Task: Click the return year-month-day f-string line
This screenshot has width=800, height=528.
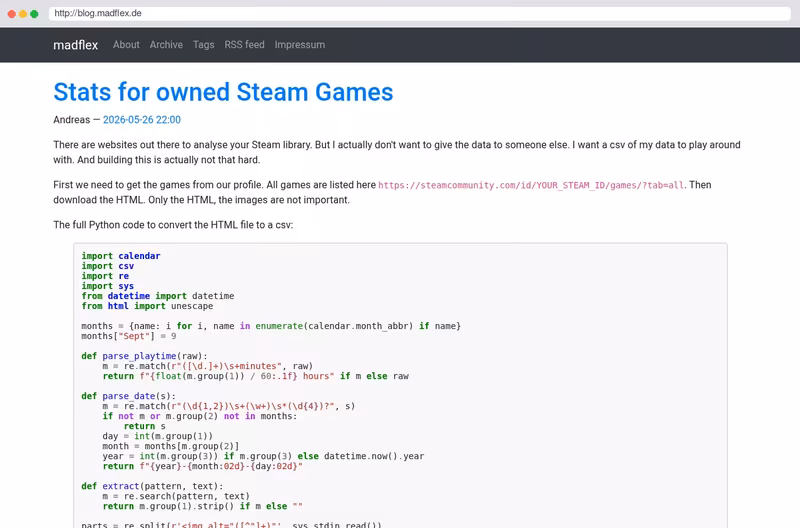Action: click(x=203, y=466)
